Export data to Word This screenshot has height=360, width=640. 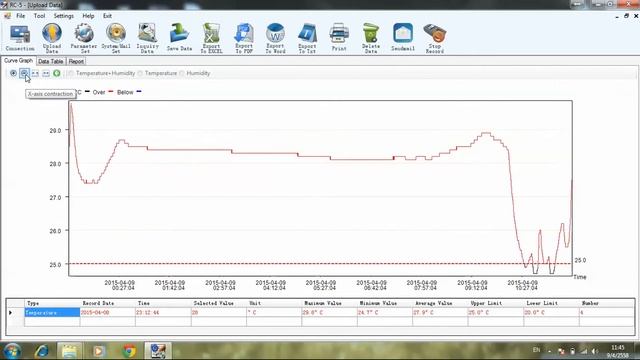point(276,38)
